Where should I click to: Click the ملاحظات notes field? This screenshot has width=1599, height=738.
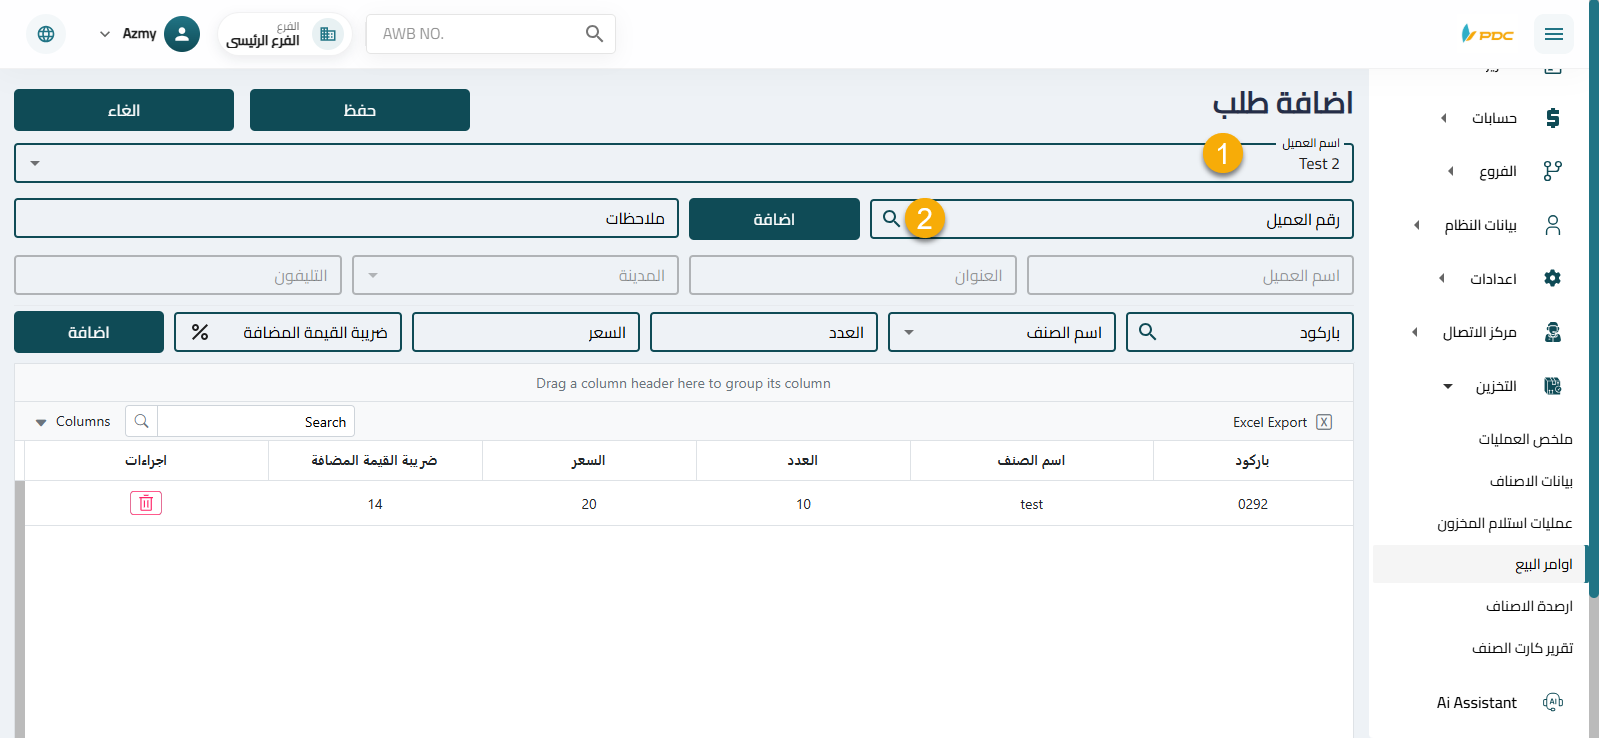pyautogui.click(x=346, y=219)
